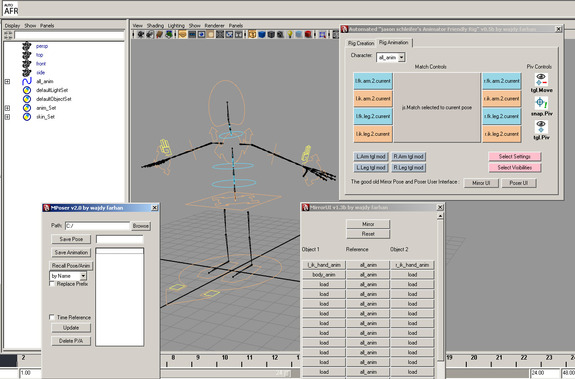Click the tgl.Move eye icon in Piv Controls

(x=541, y=79)
